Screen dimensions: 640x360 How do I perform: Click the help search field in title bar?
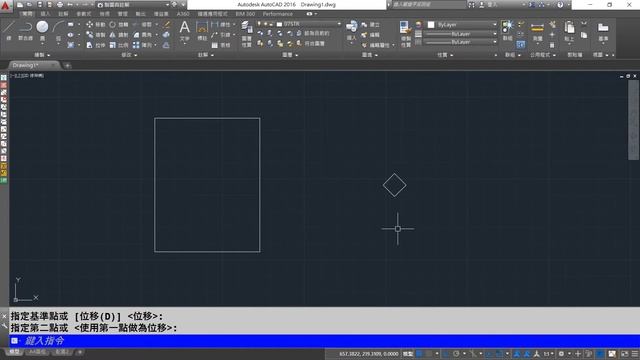(428, 5)
